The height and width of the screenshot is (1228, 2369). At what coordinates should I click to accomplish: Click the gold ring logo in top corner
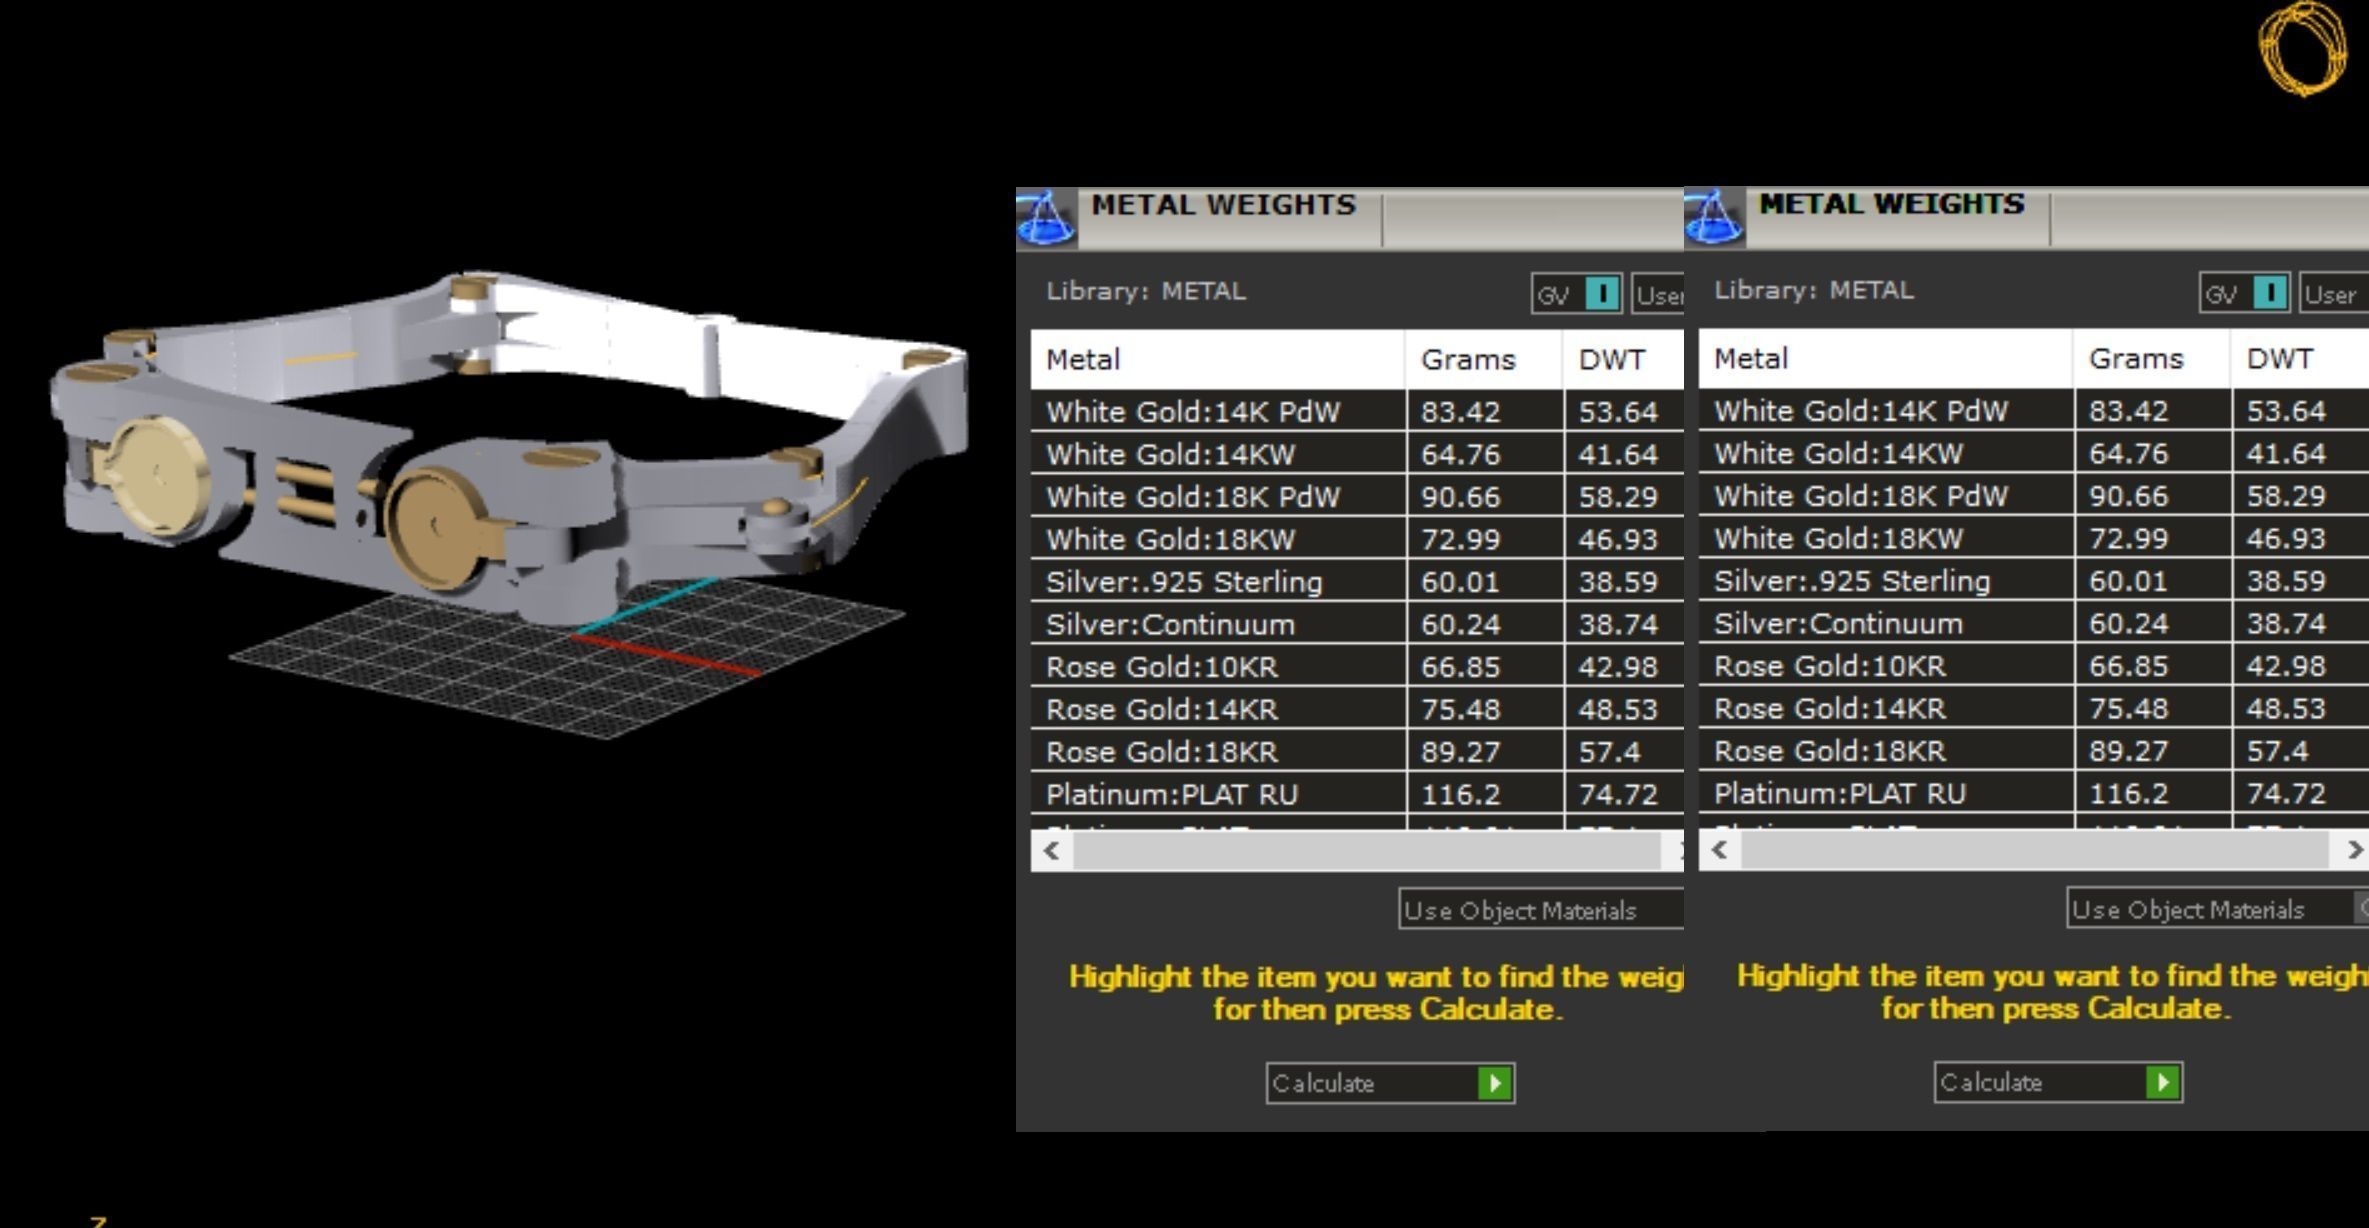(x=2302, y=49)
